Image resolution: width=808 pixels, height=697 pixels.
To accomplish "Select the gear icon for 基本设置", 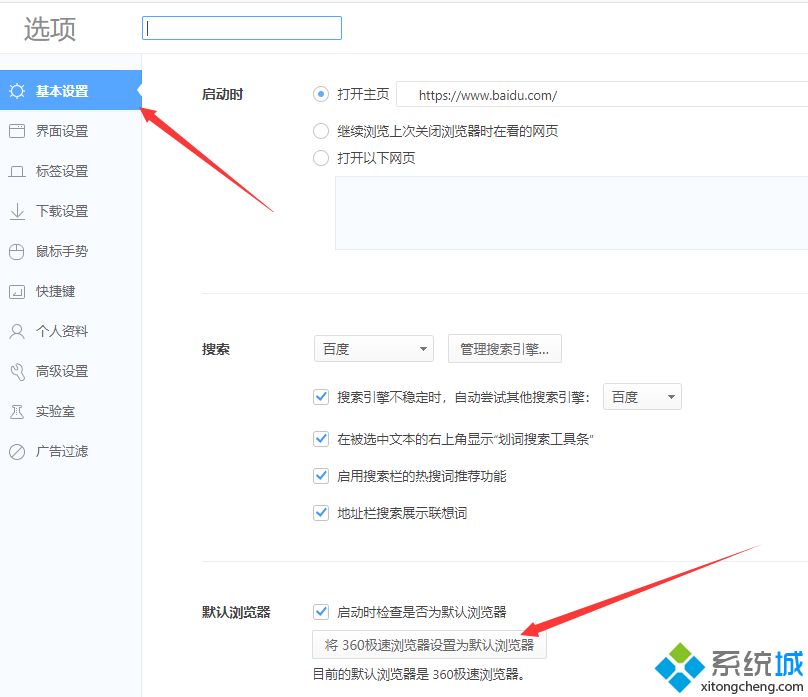I will pos(17,90).
